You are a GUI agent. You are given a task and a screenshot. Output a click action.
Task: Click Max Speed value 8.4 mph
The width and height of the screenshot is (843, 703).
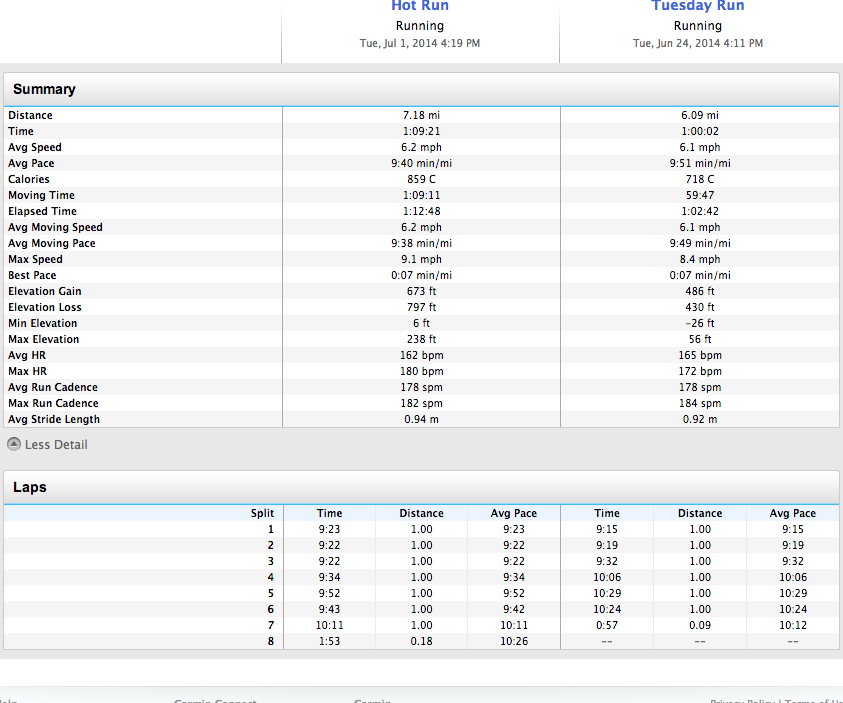pyautogui.click(x=699, y=260)
